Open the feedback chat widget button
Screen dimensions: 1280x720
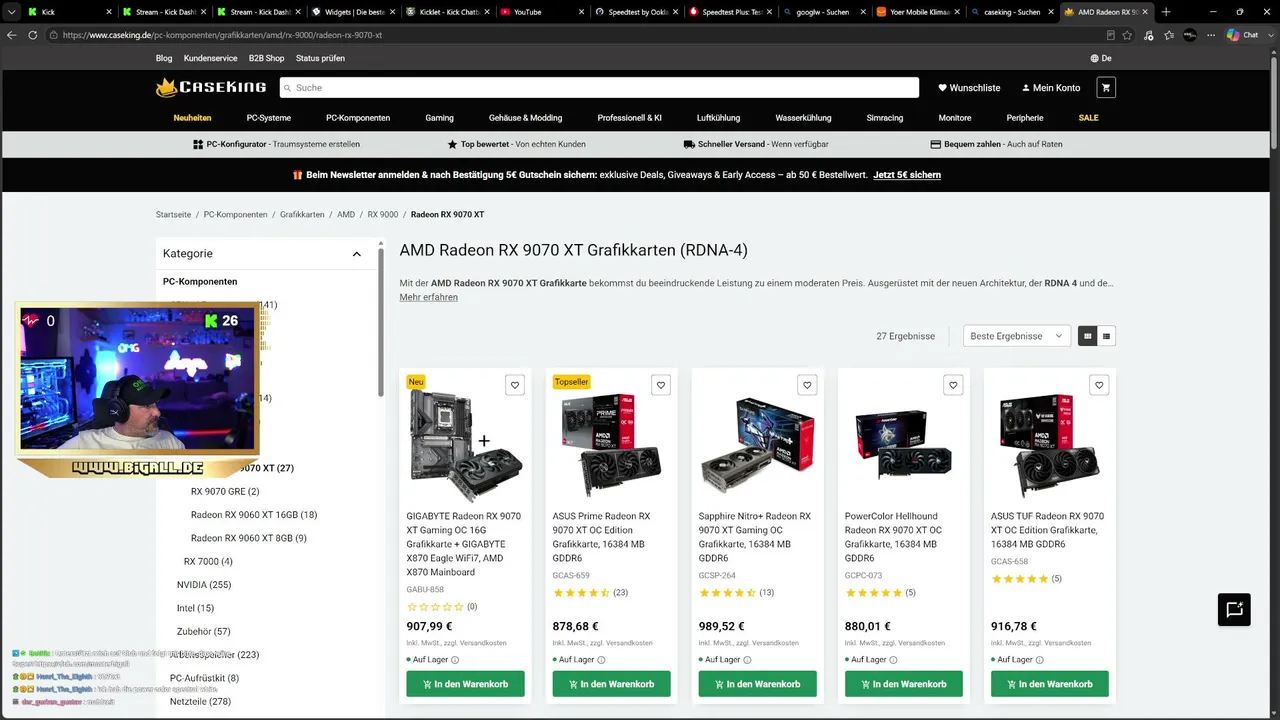1234,610
